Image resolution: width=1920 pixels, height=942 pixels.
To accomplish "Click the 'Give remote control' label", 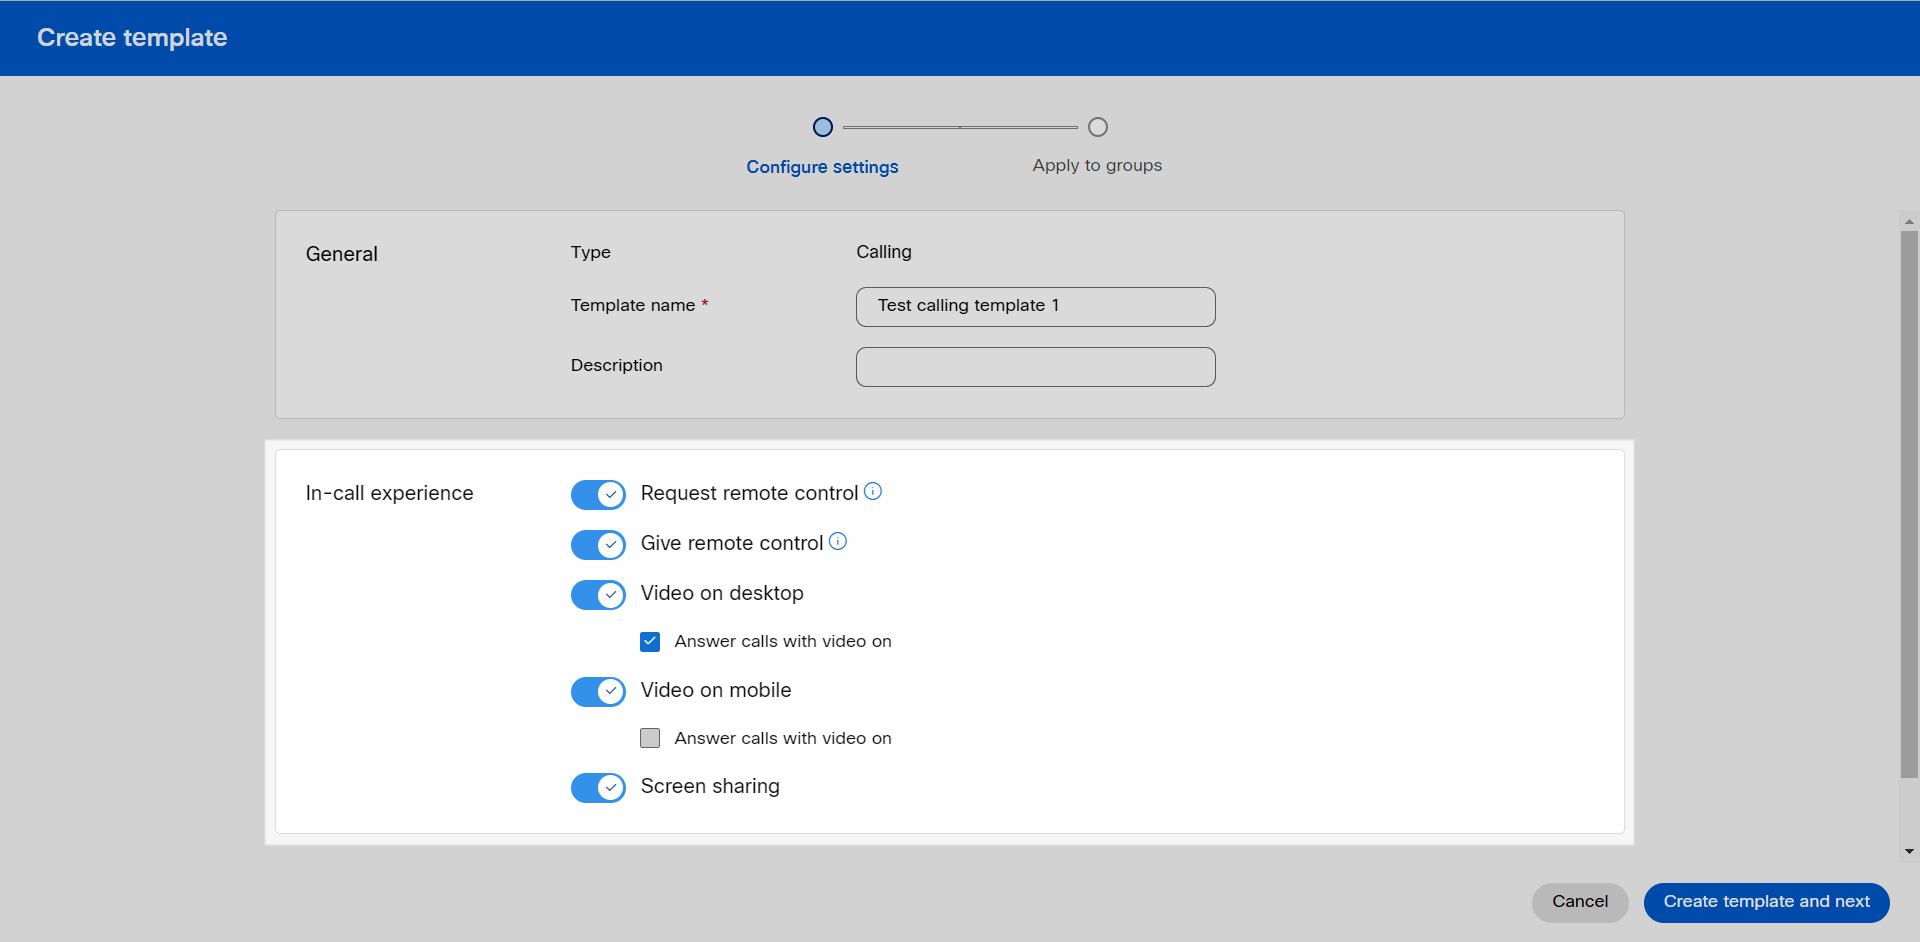I will [732, 543].
